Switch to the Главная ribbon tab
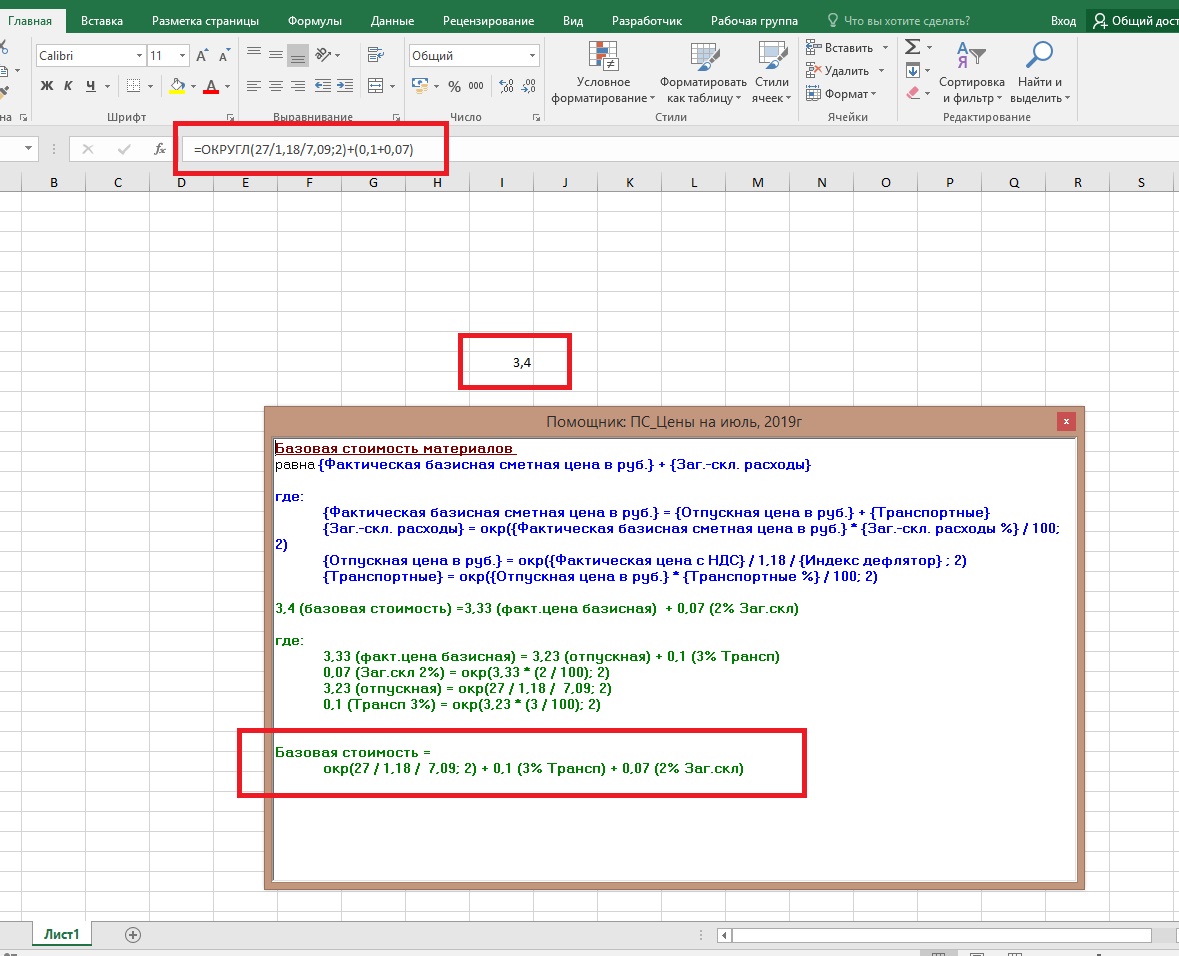Image resolution: width=1179 pixels, height=956 pixels. [x=30, y=20]
